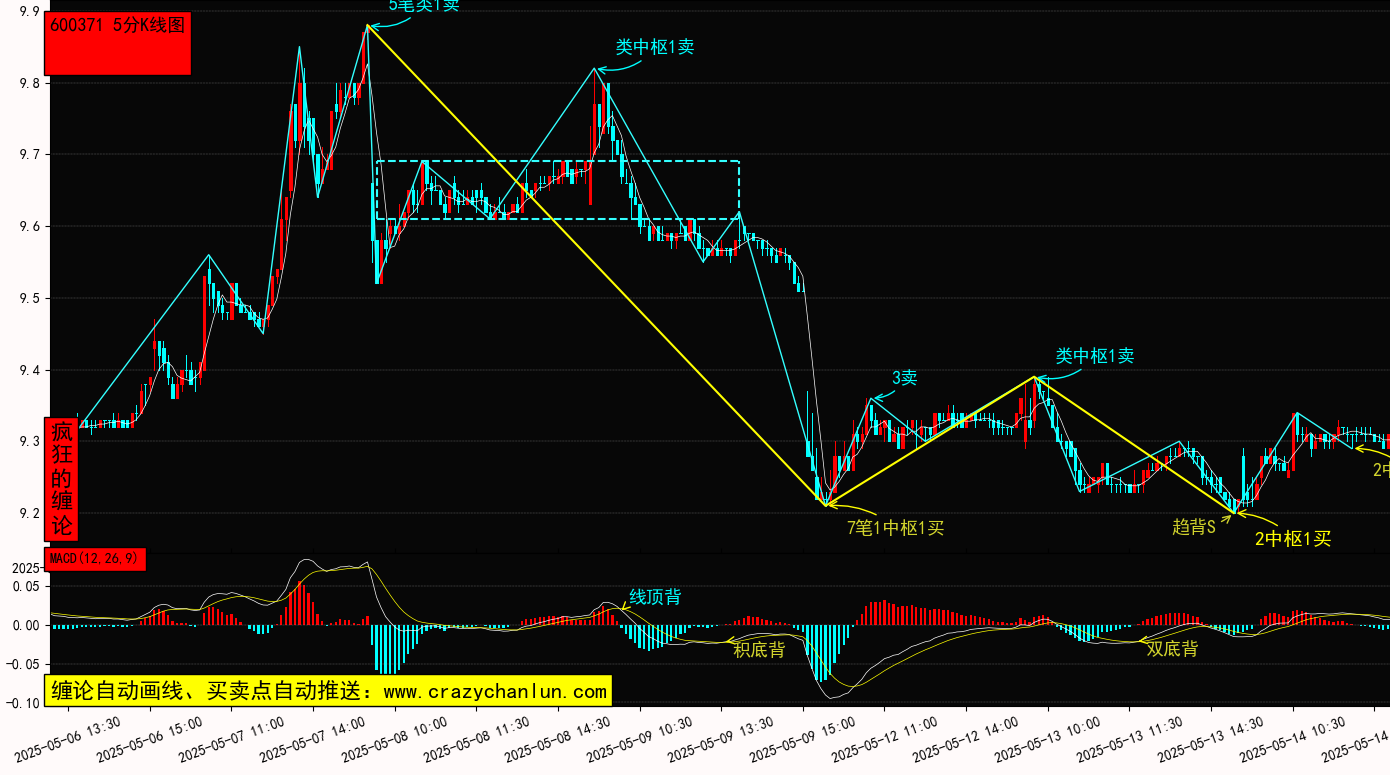The height and width of the screenshot is (775, 1390).
Task: Select the 2025-05-07 14:00 time label
Action: coord(314,738)
